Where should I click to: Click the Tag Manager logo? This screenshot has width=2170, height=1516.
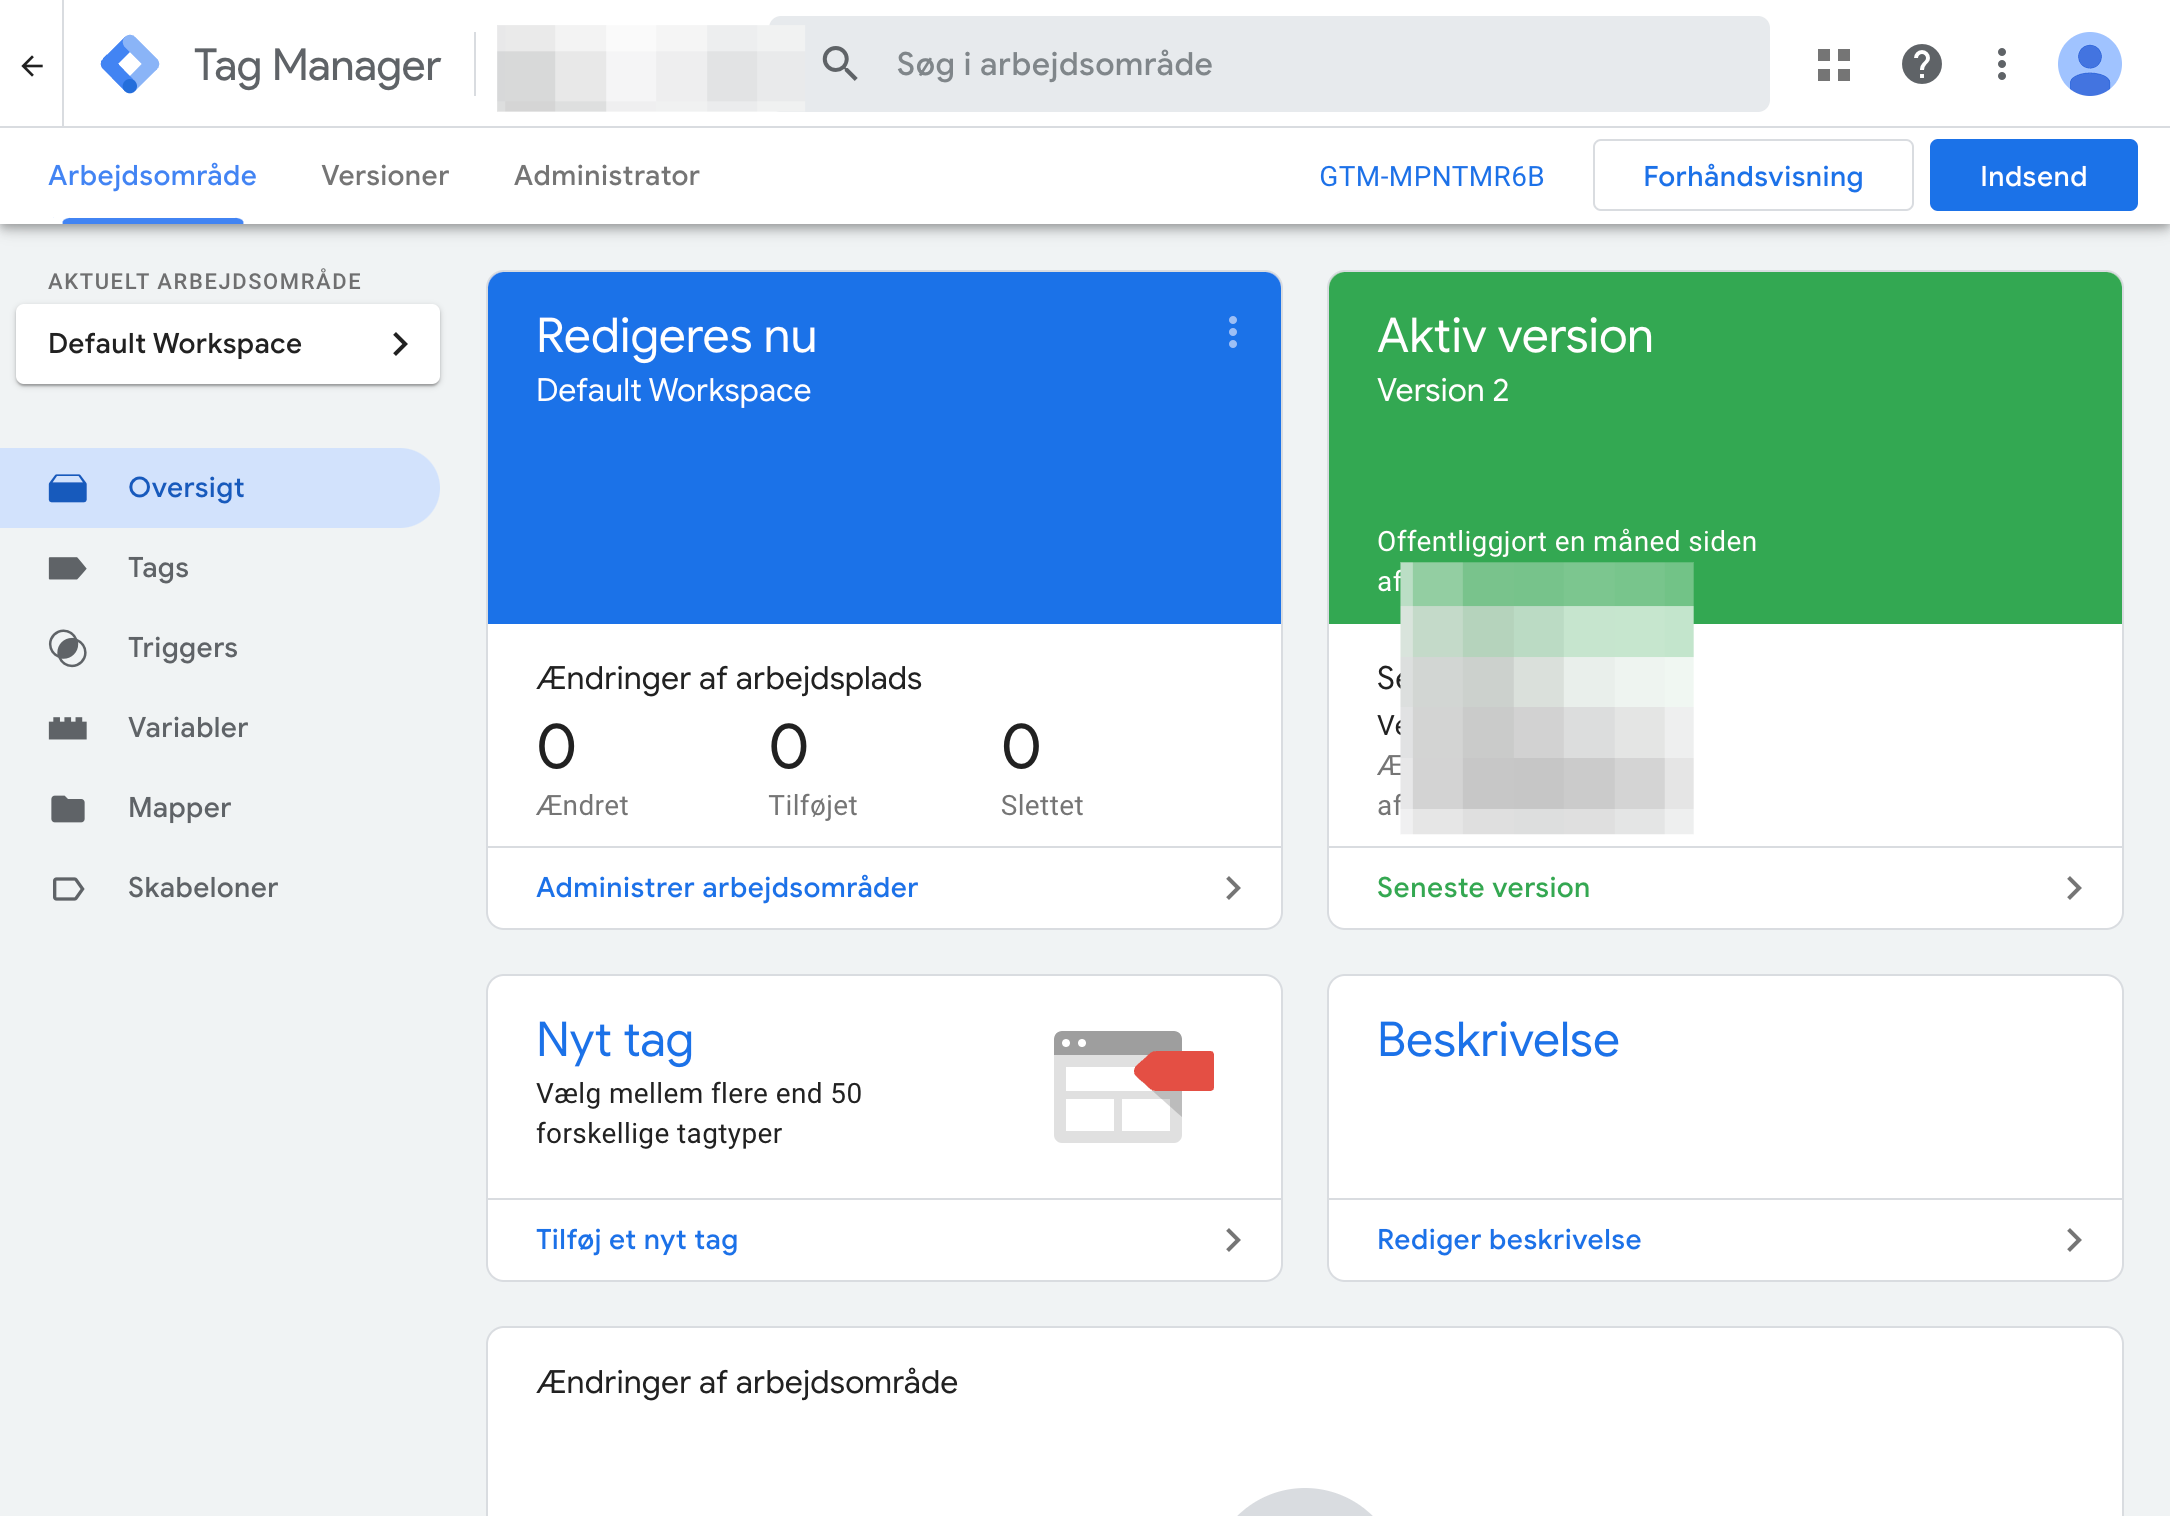coord(130,65)
